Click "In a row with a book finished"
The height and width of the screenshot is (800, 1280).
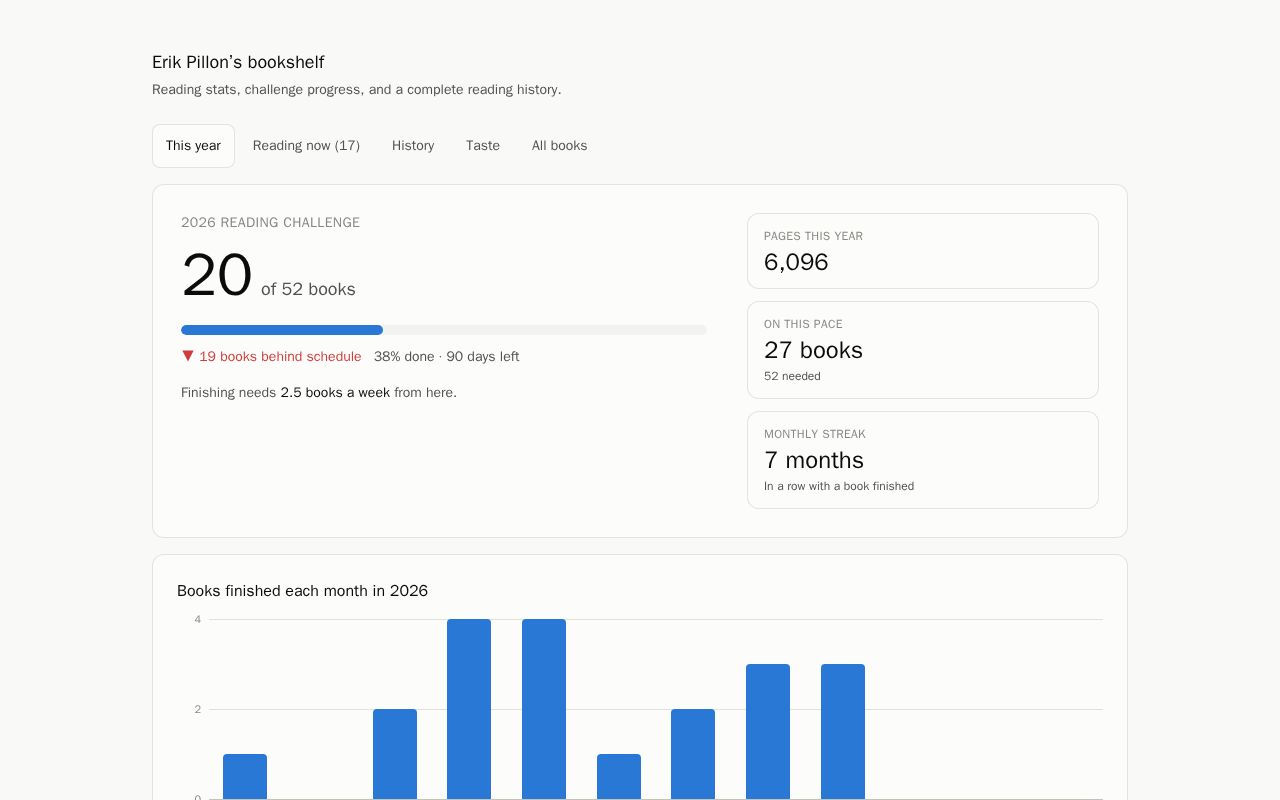(839, 486)
